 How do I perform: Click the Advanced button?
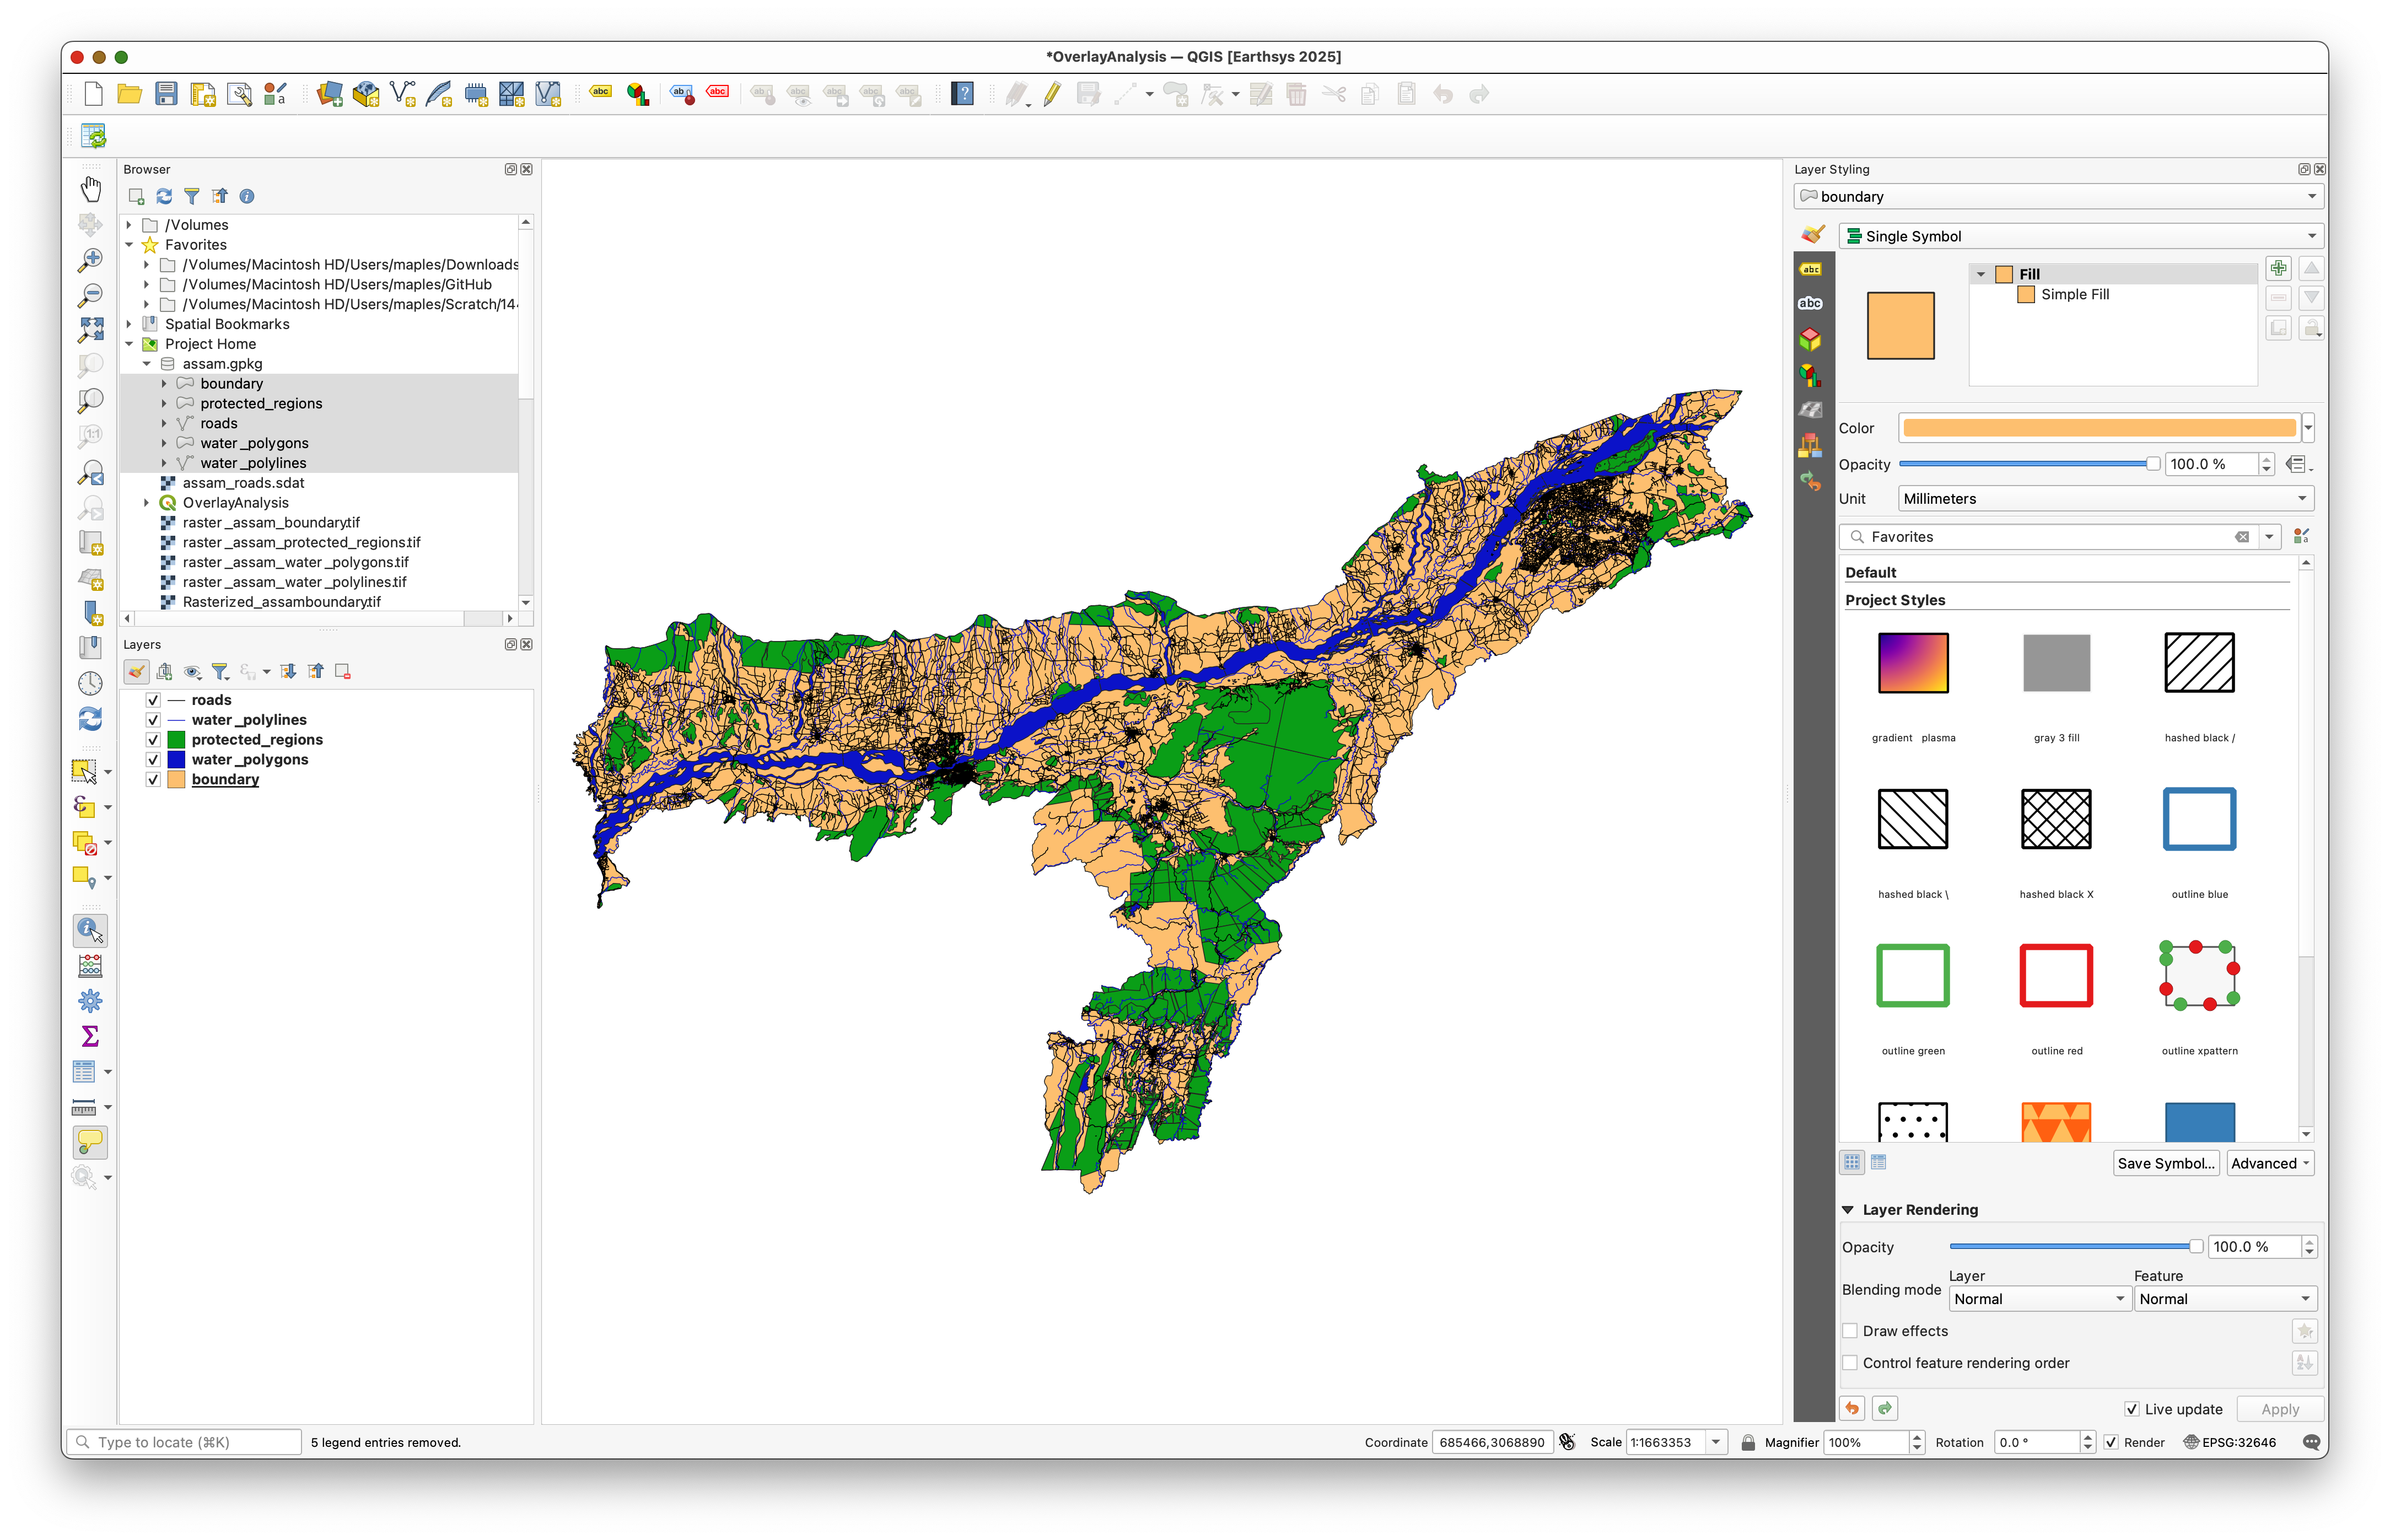click(x=2270, y=1163)
